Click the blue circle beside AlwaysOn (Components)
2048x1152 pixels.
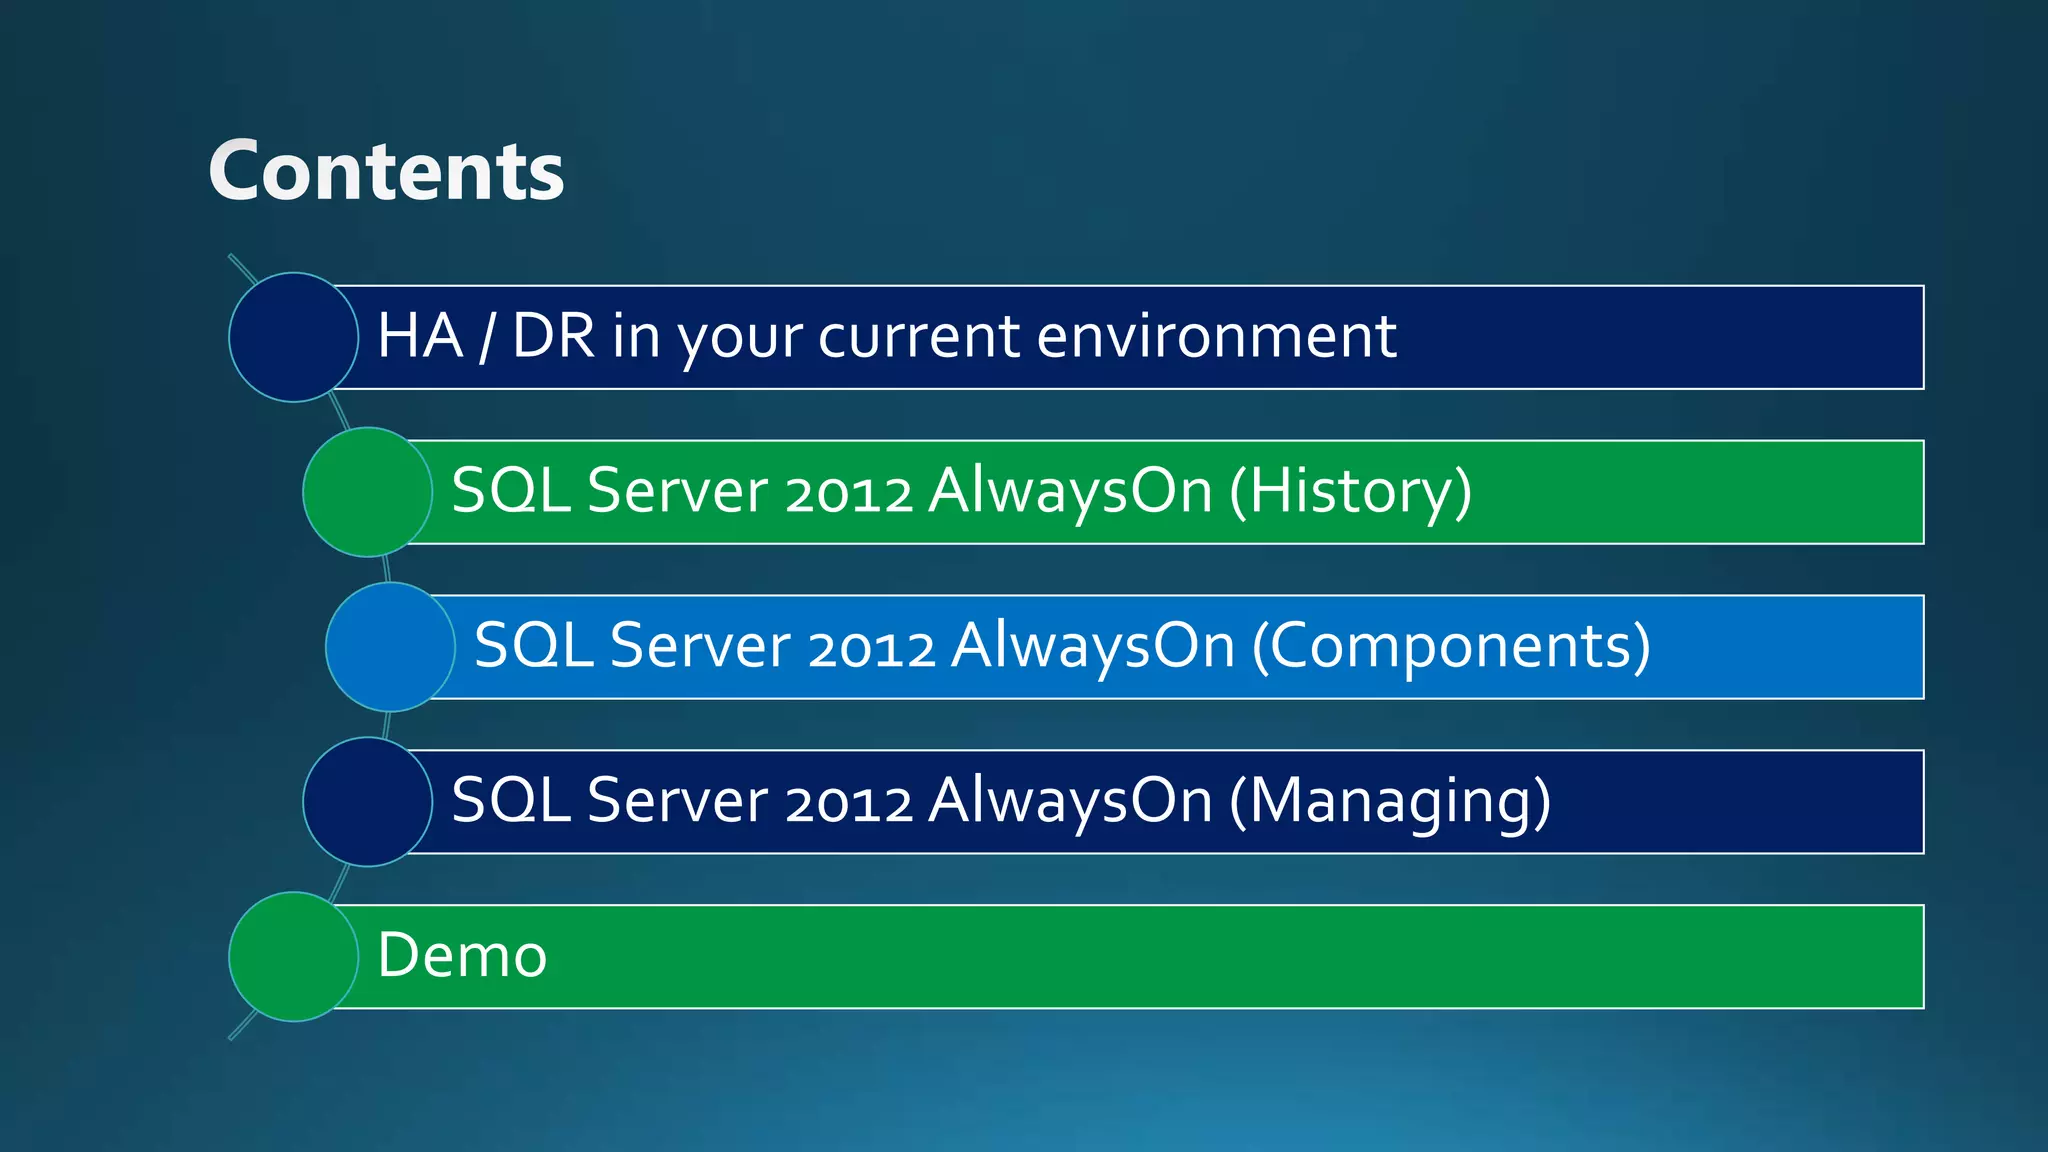390,647
